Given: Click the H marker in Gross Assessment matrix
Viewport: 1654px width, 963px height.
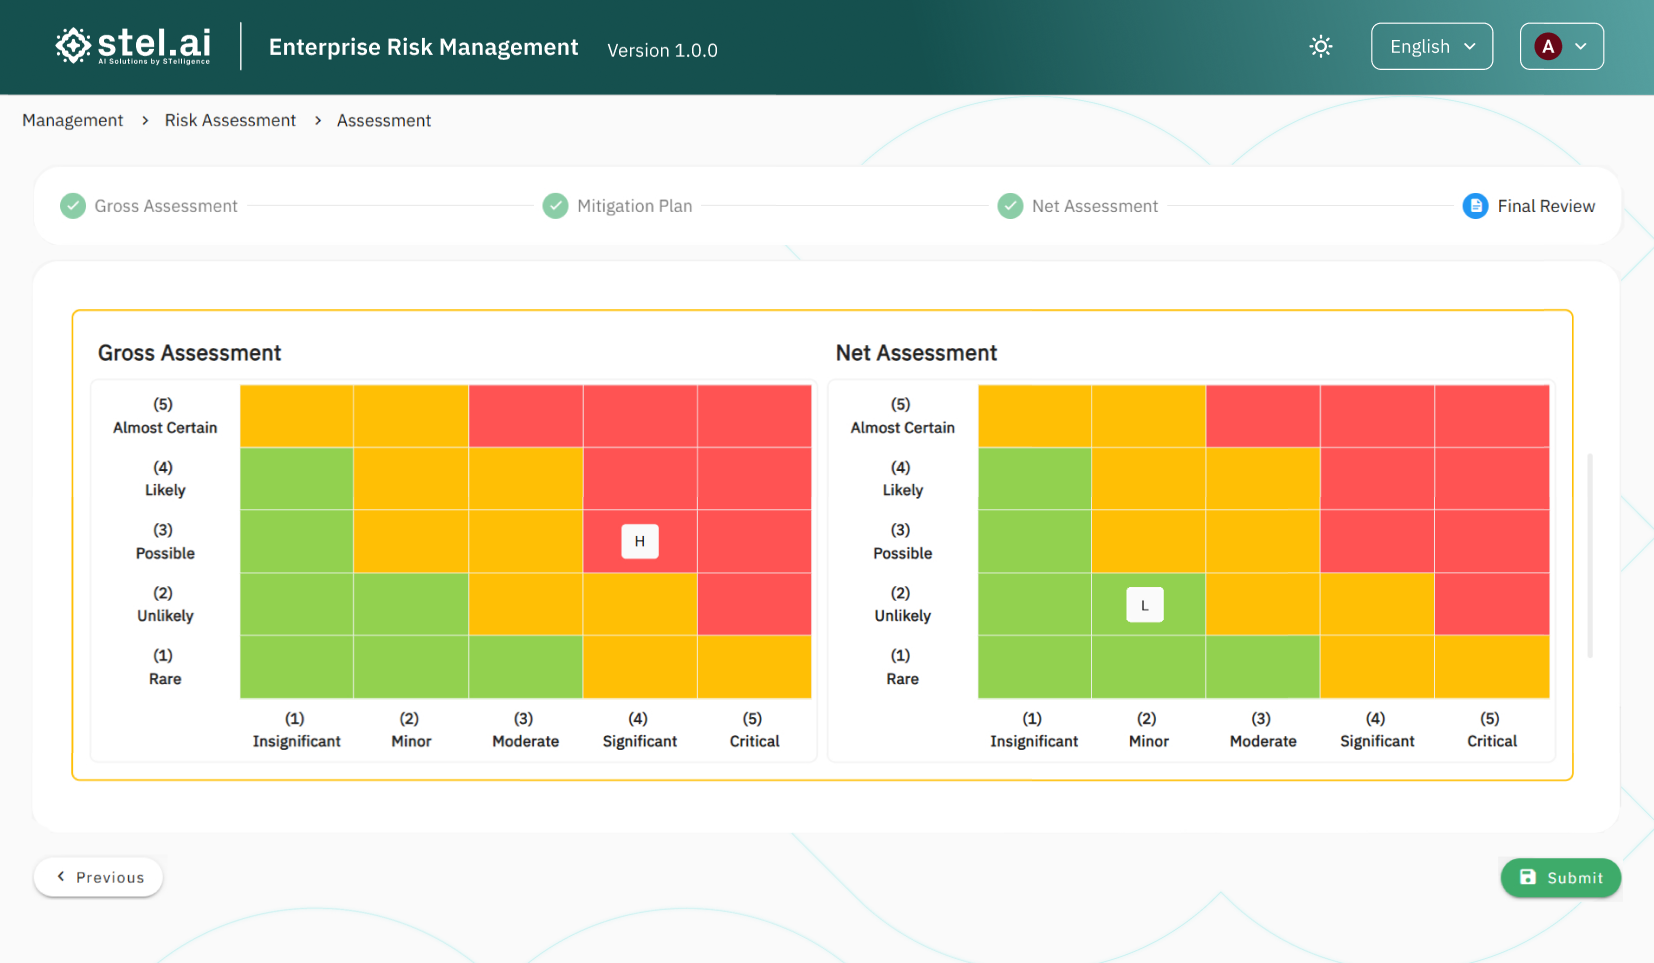Looking at the screenshot, I should (640, 541).
